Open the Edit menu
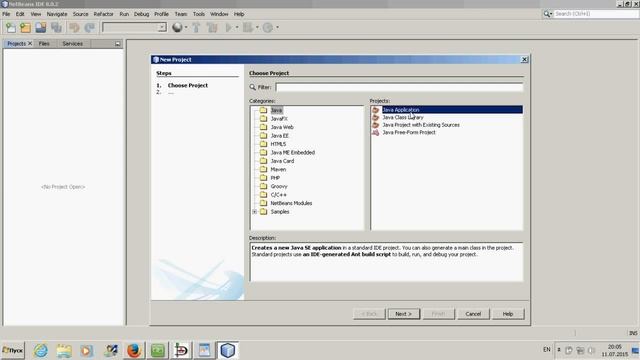Image resolution: width=640 pixels, height=360 pixels. [x=20, y=14]
